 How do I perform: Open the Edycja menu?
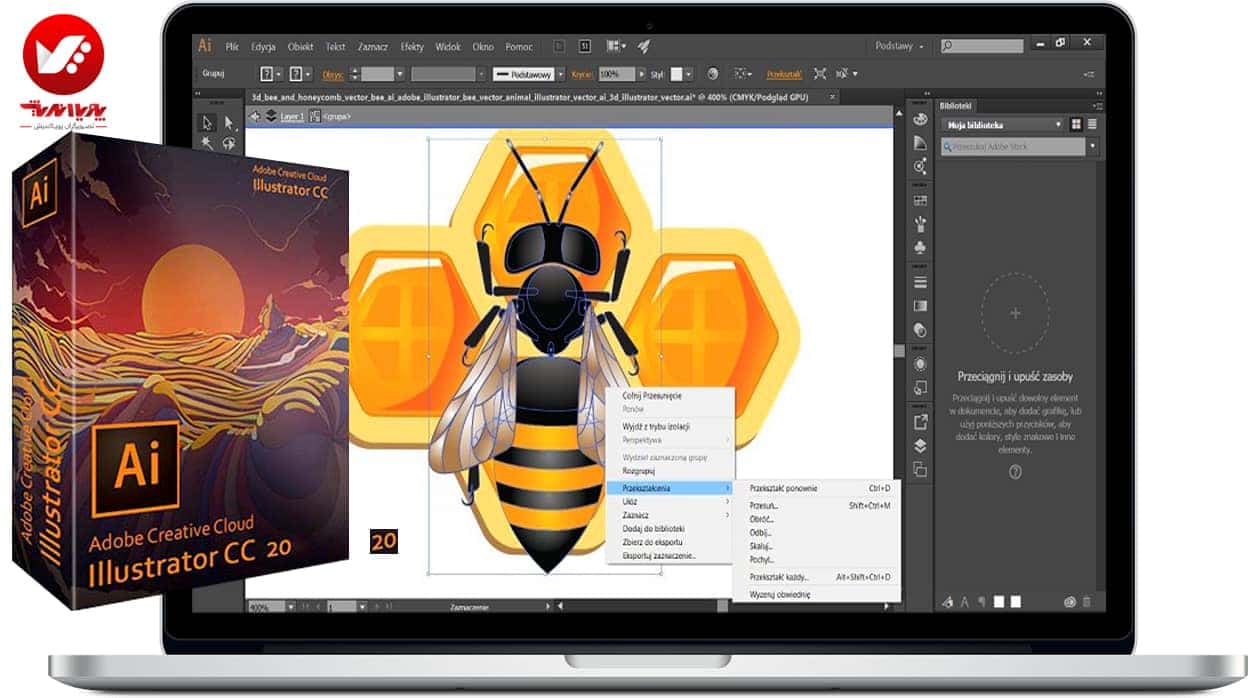(x=264, y=46)
